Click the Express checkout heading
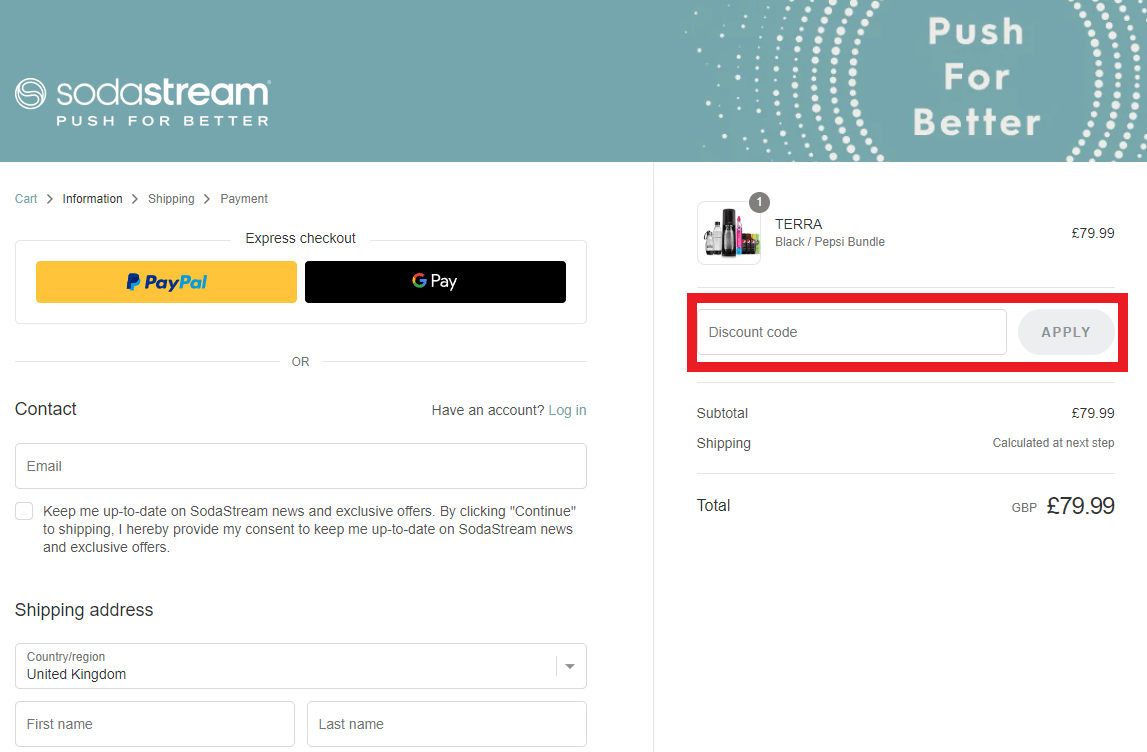 coord(301,238)
